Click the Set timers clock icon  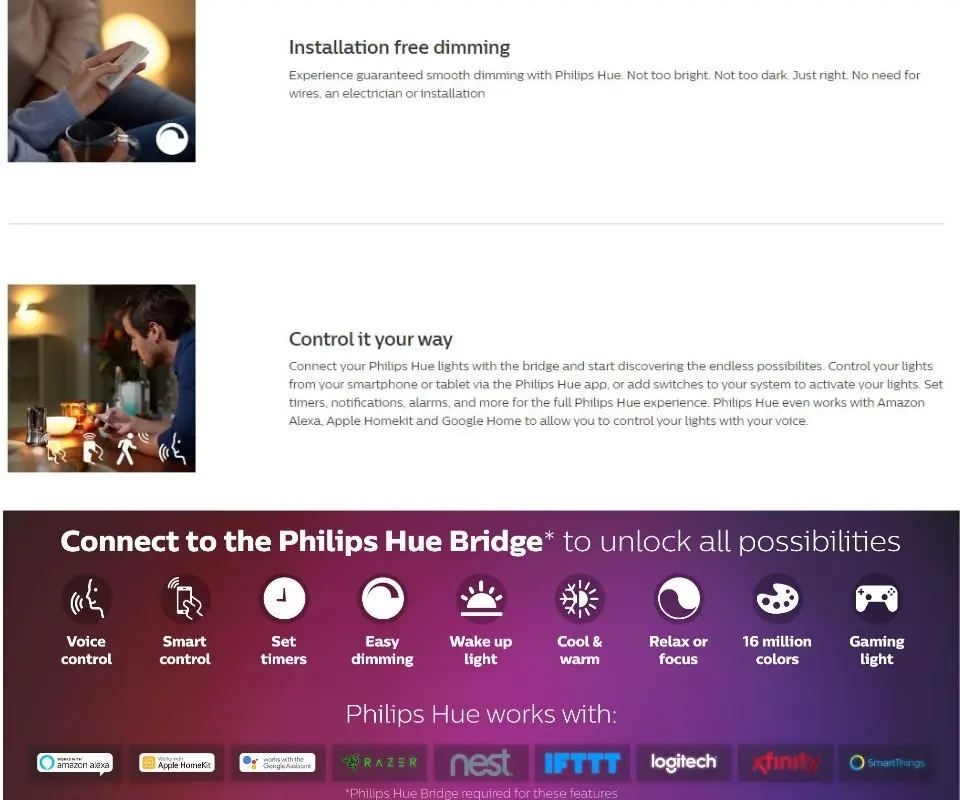click(284, 599)
